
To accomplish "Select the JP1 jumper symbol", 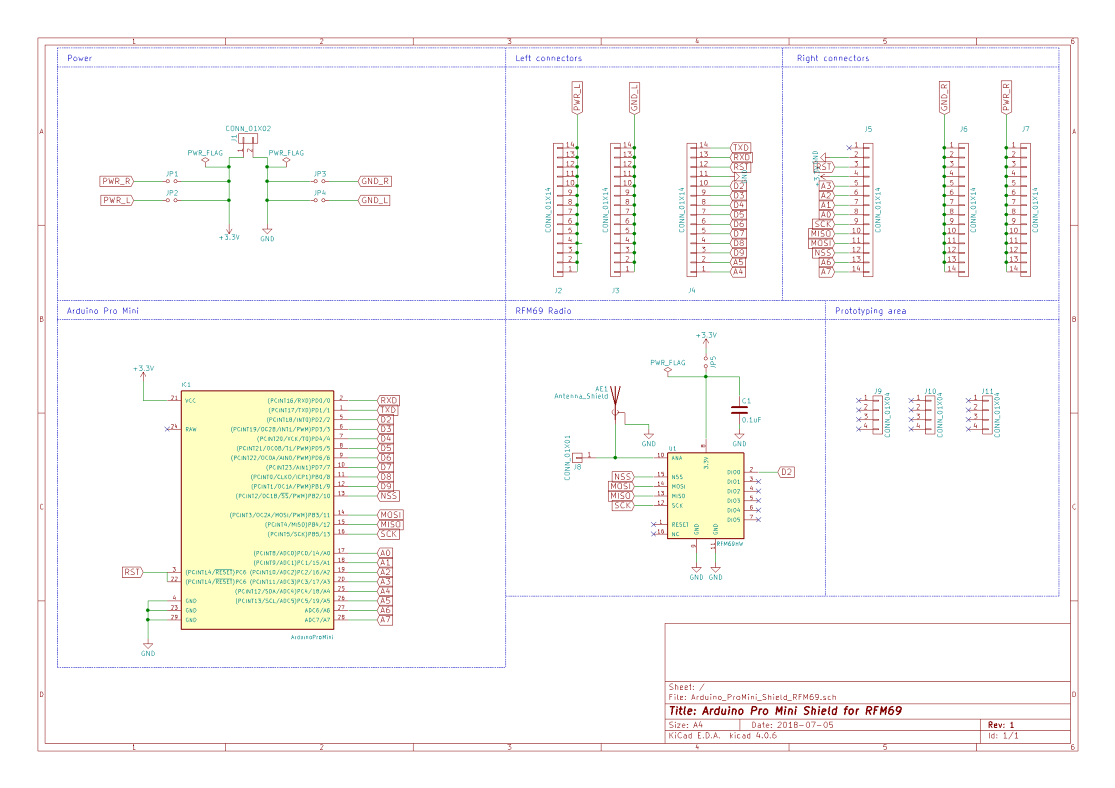I will click(172, 182).
